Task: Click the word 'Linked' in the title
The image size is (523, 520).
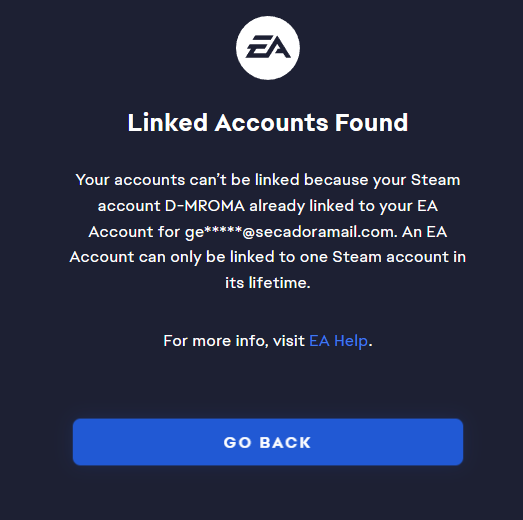Action: (168, 122)
